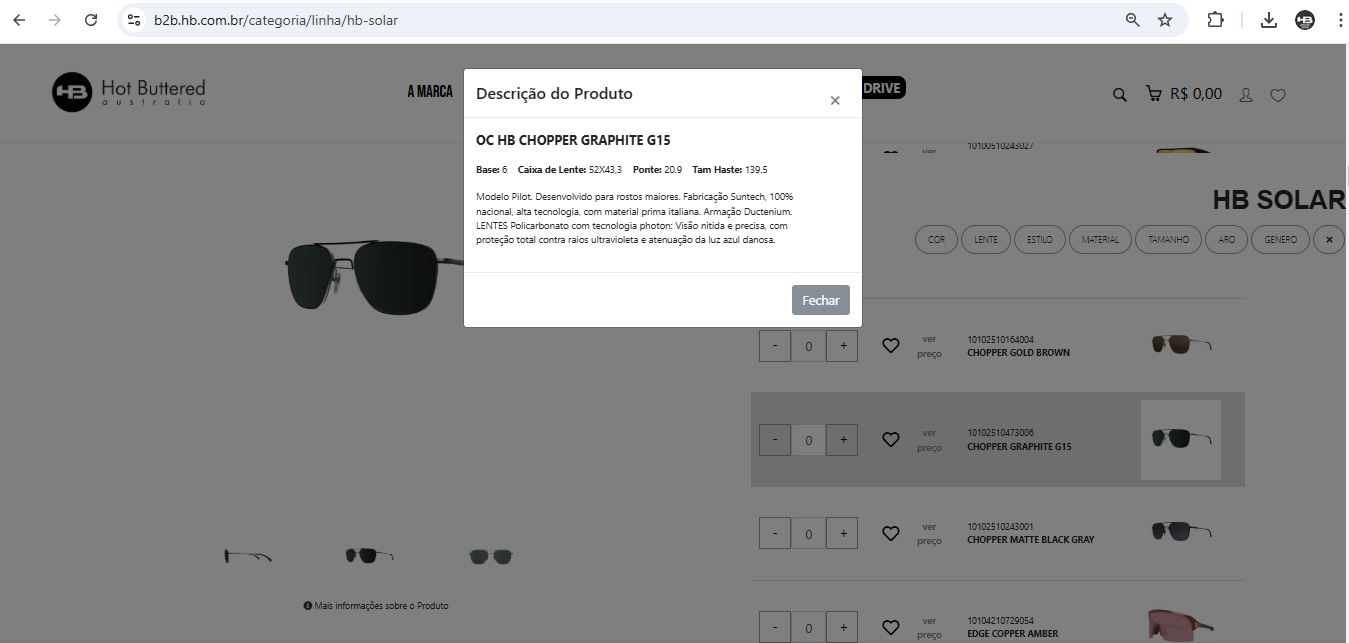This screenshot has width=1349, height=643.
Task: Clear filters with the round X button
Action: [1329, 240]
